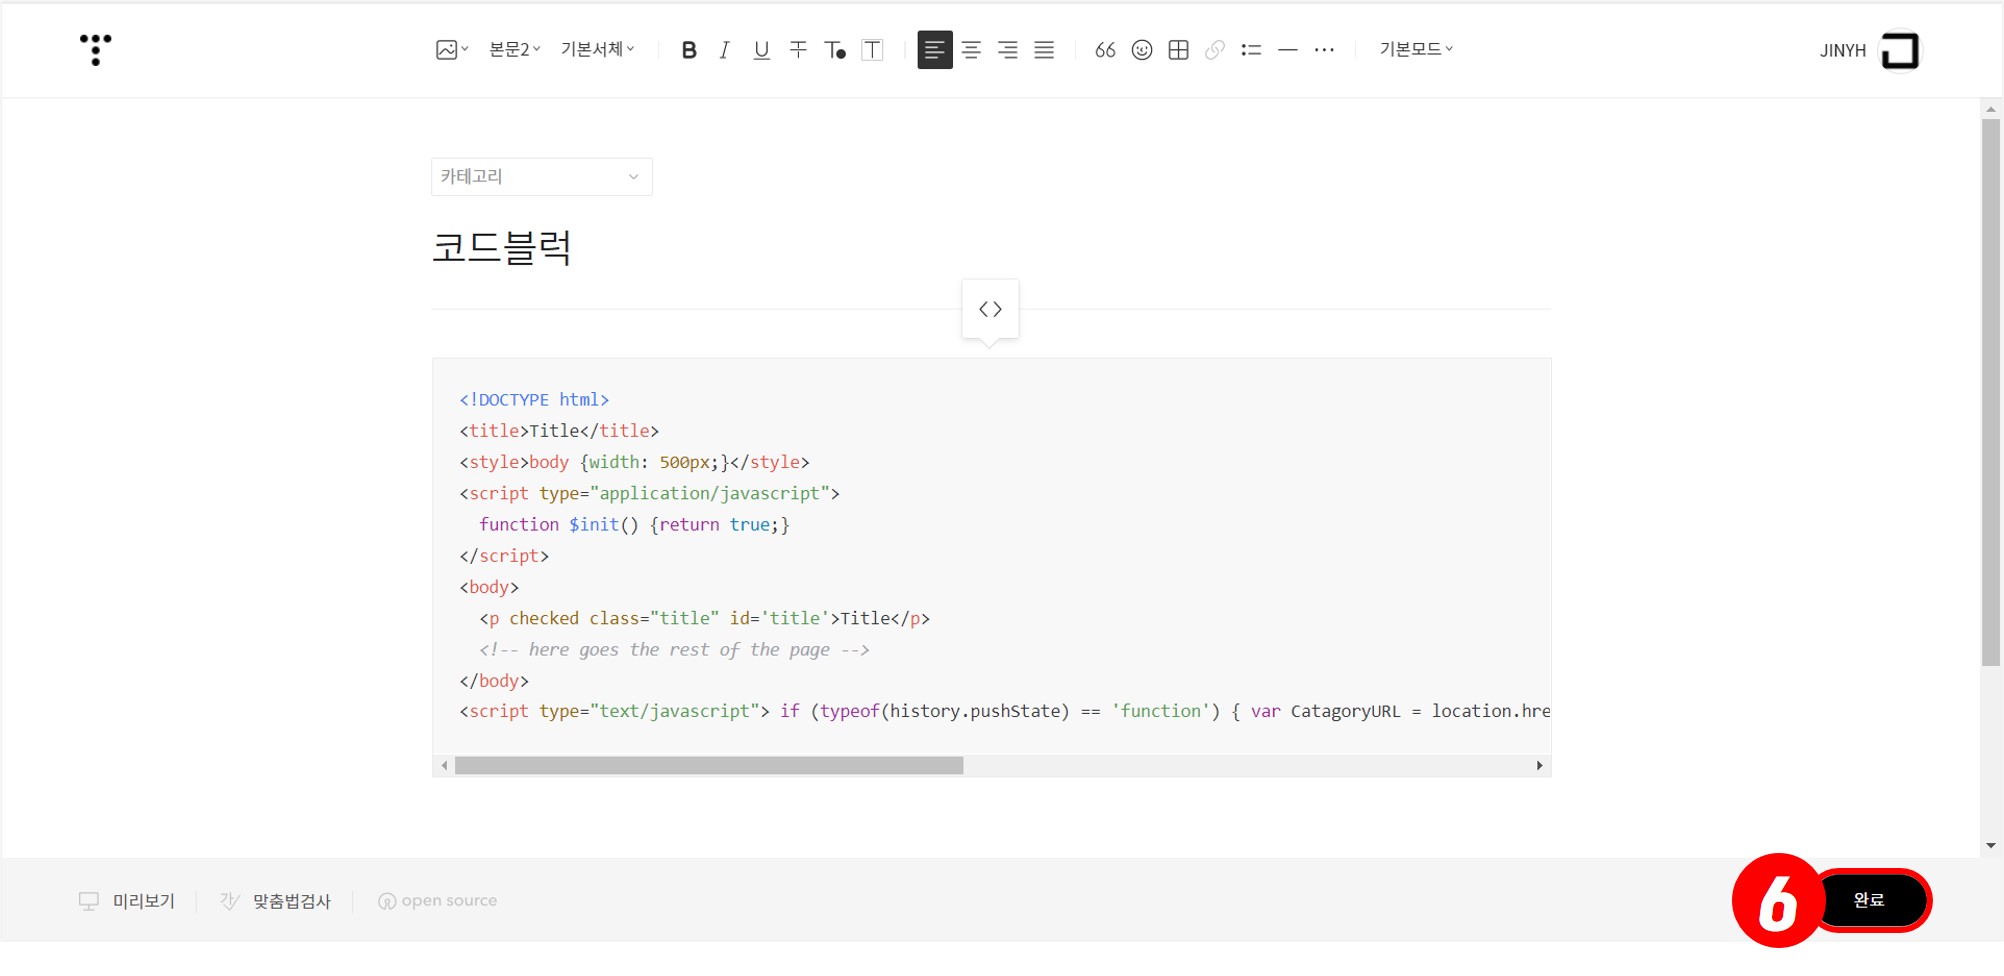Open the more options ellipsis menu
The width and height of the screenshot is (2004, 976).
click(x=1324, y=50)
